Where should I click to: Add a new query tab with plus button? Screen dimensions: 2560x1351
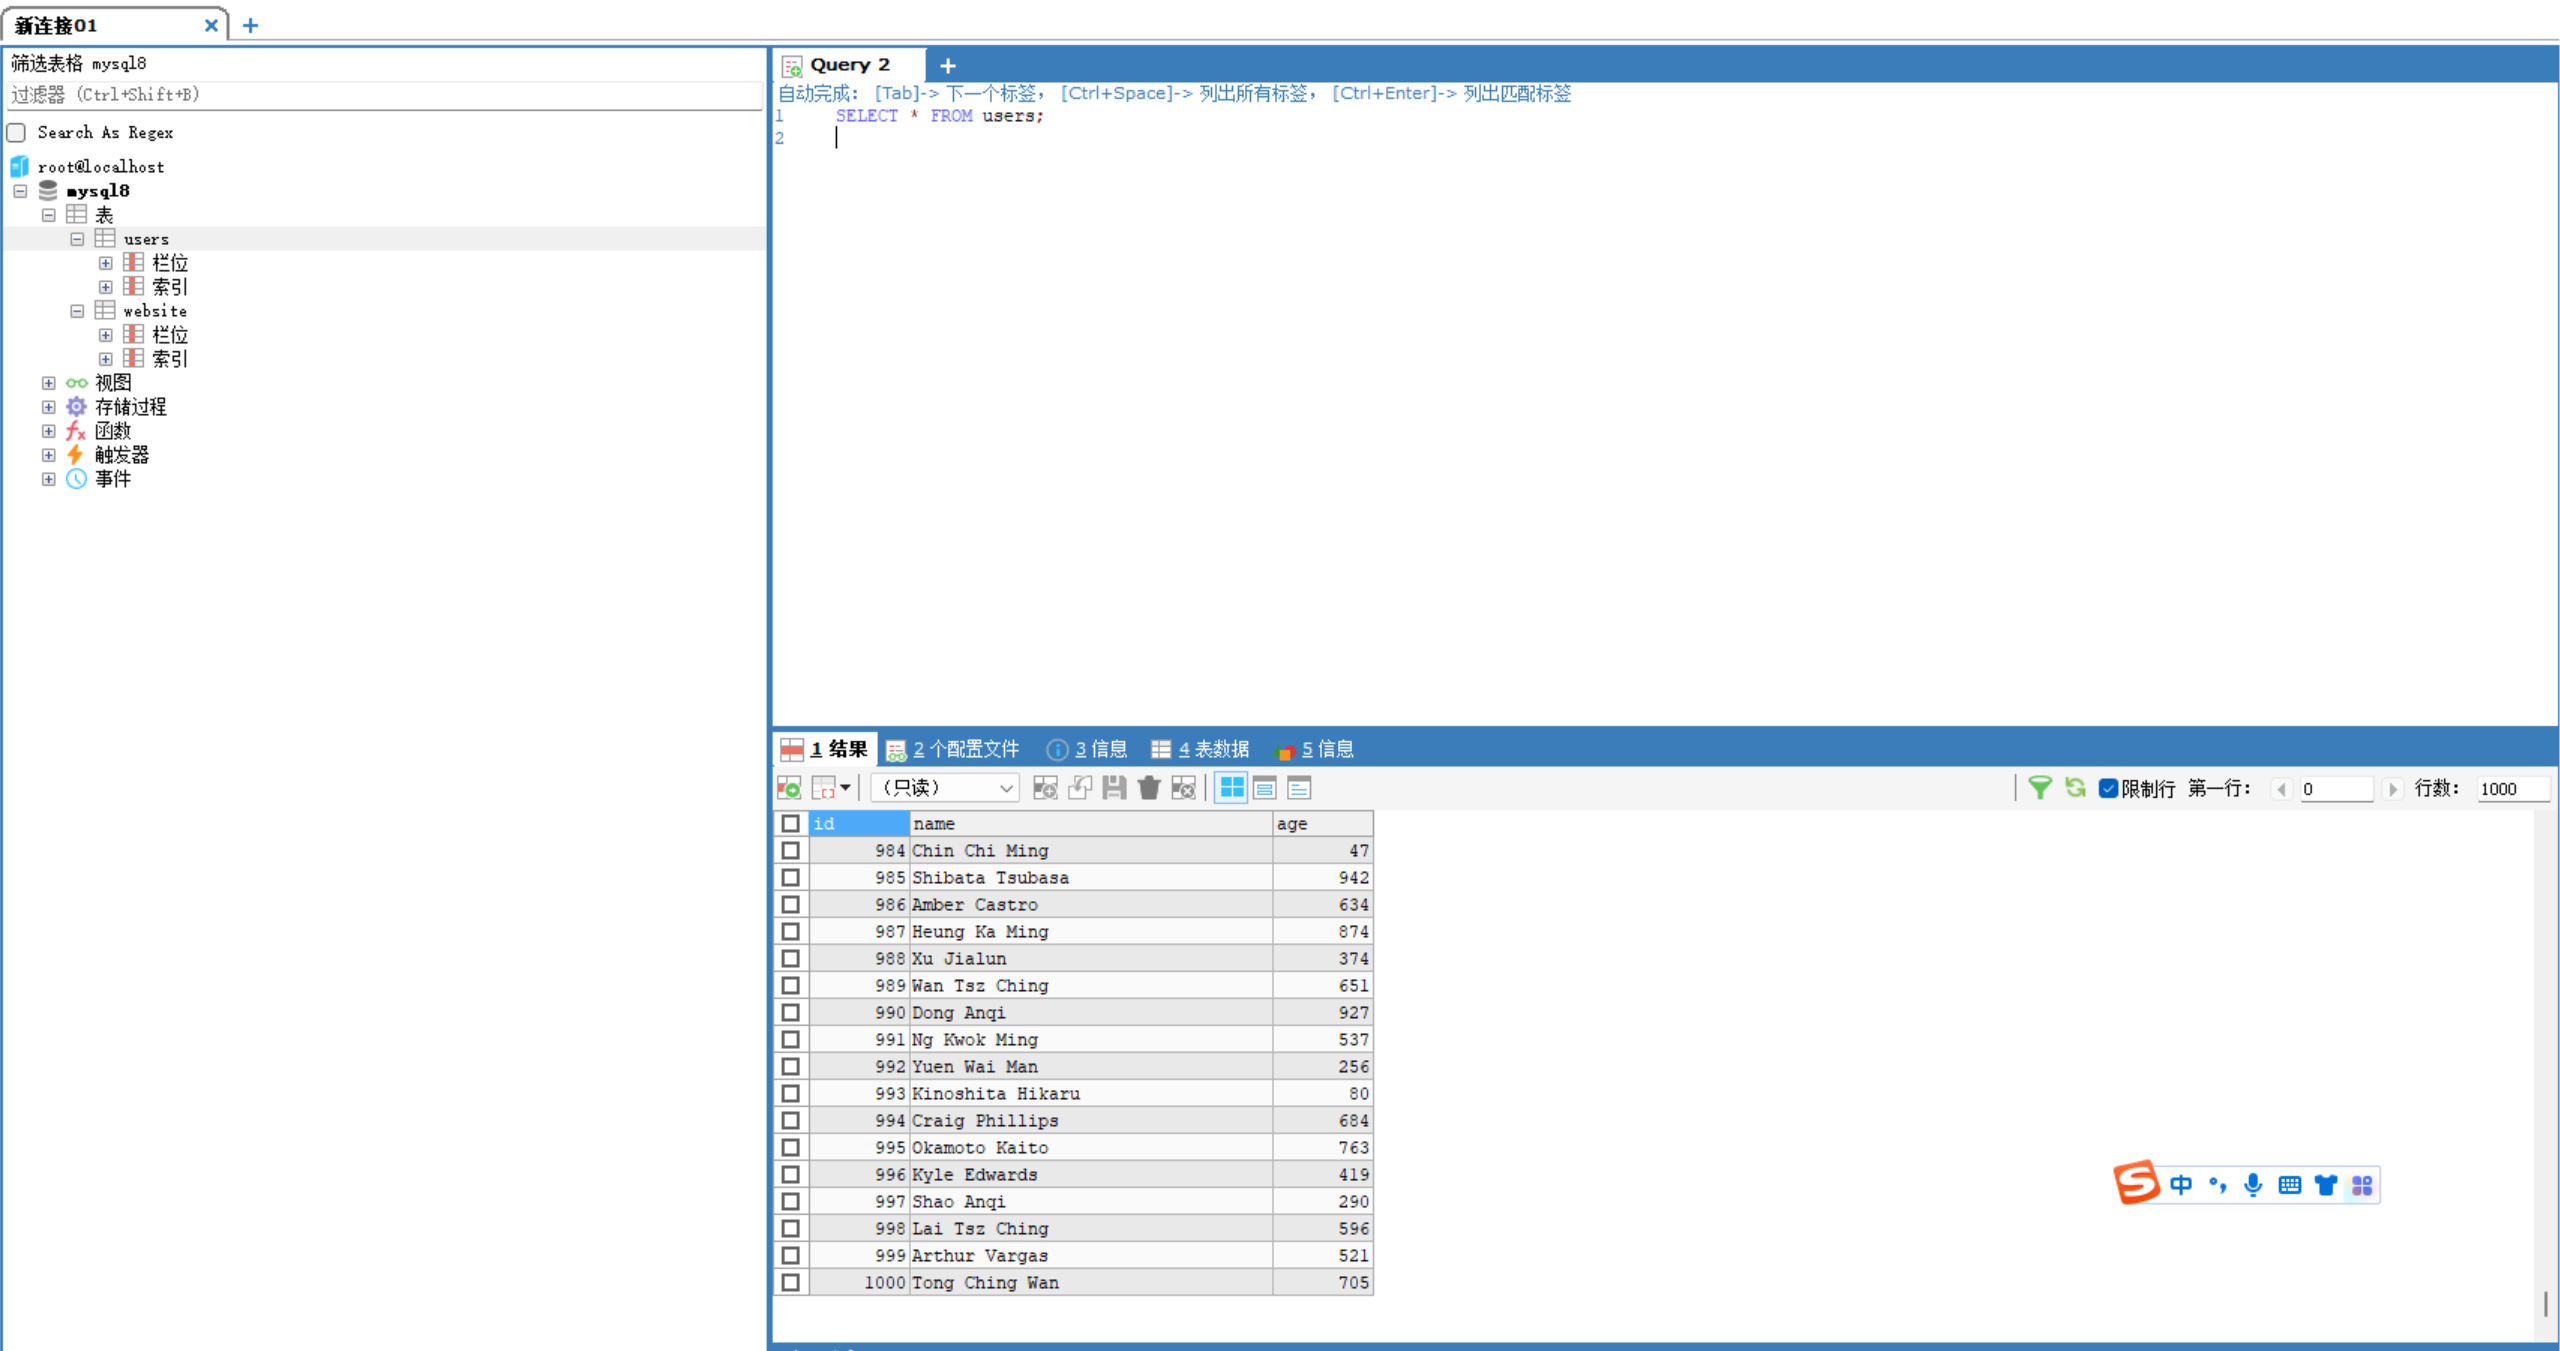click(948, 66)
